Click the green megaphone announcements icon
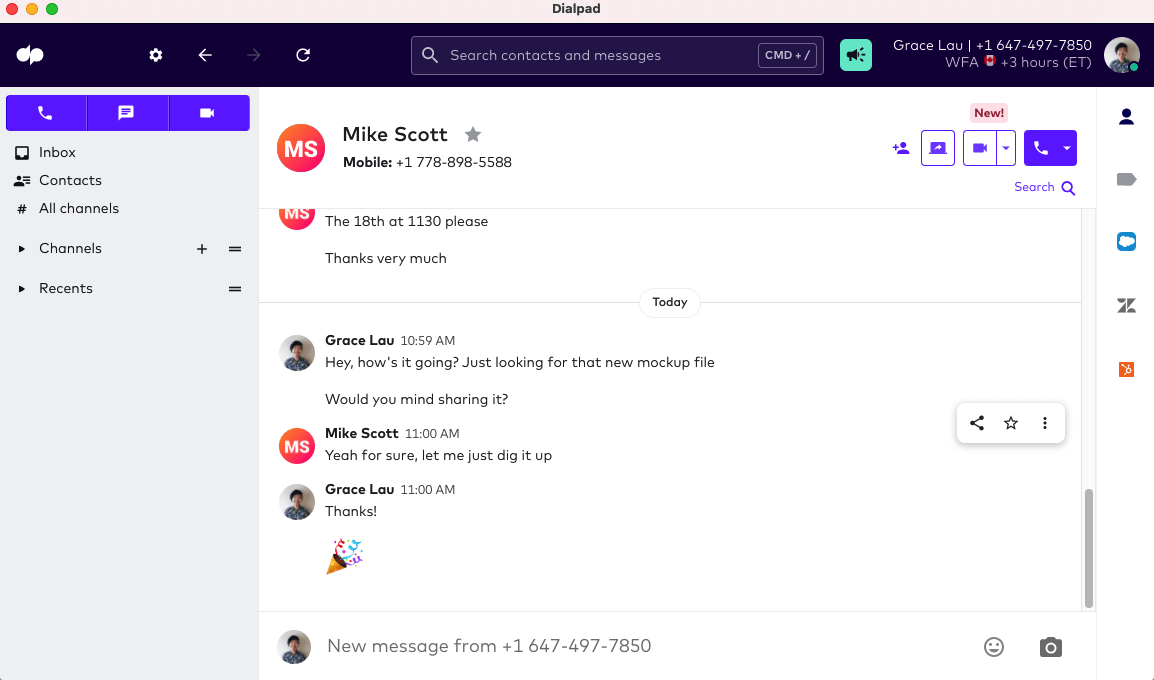 [x=856, y=55]
